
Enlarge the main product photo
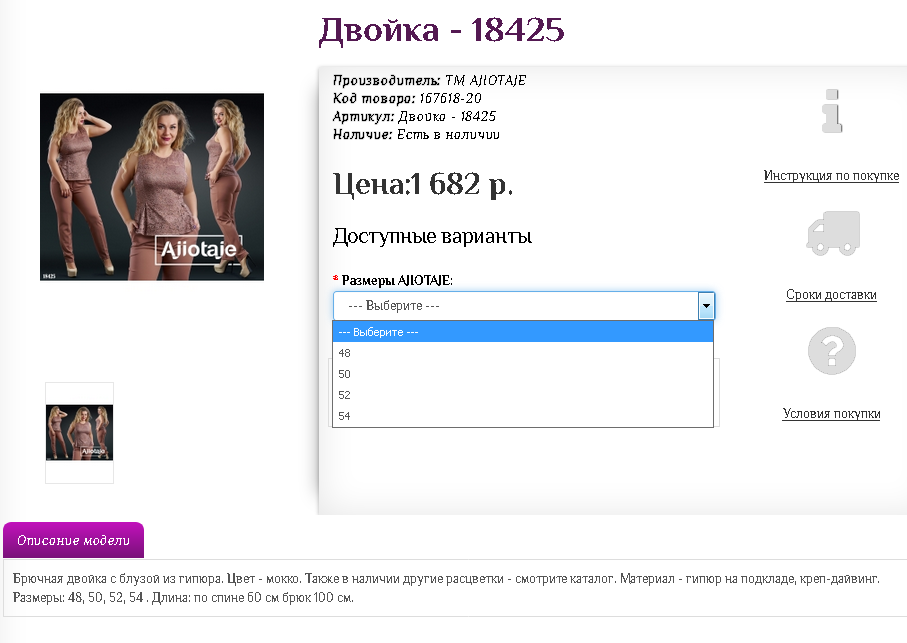(x=152, y=187)
